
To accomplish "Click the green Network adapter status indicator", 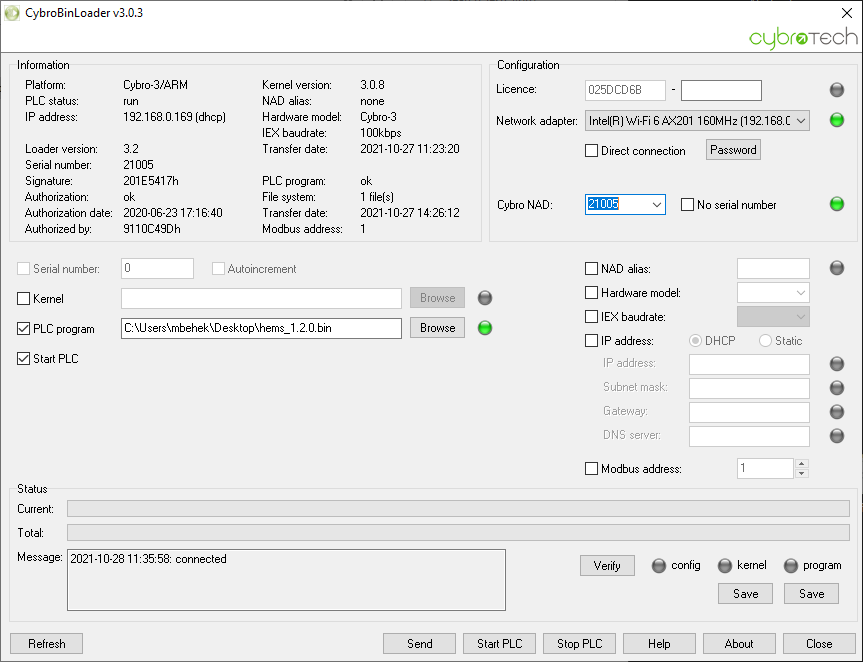I will pyautogui.click(x=837, y=121).
